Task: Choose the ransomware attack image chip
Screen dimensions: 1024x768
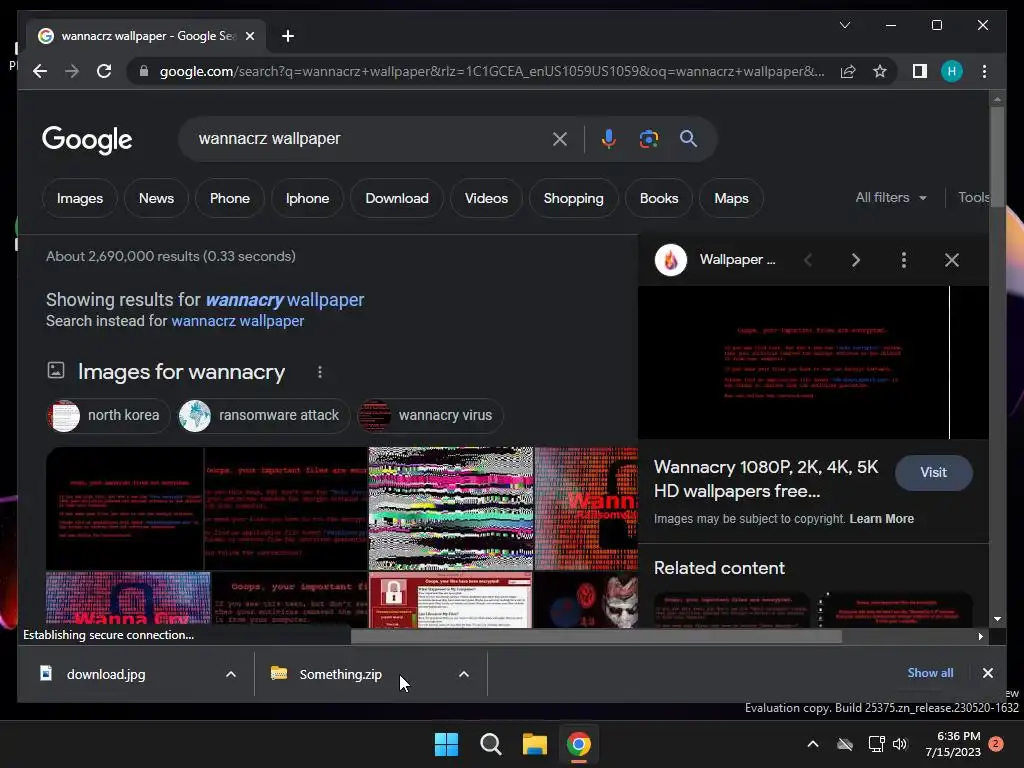Action: click(264, 415)
